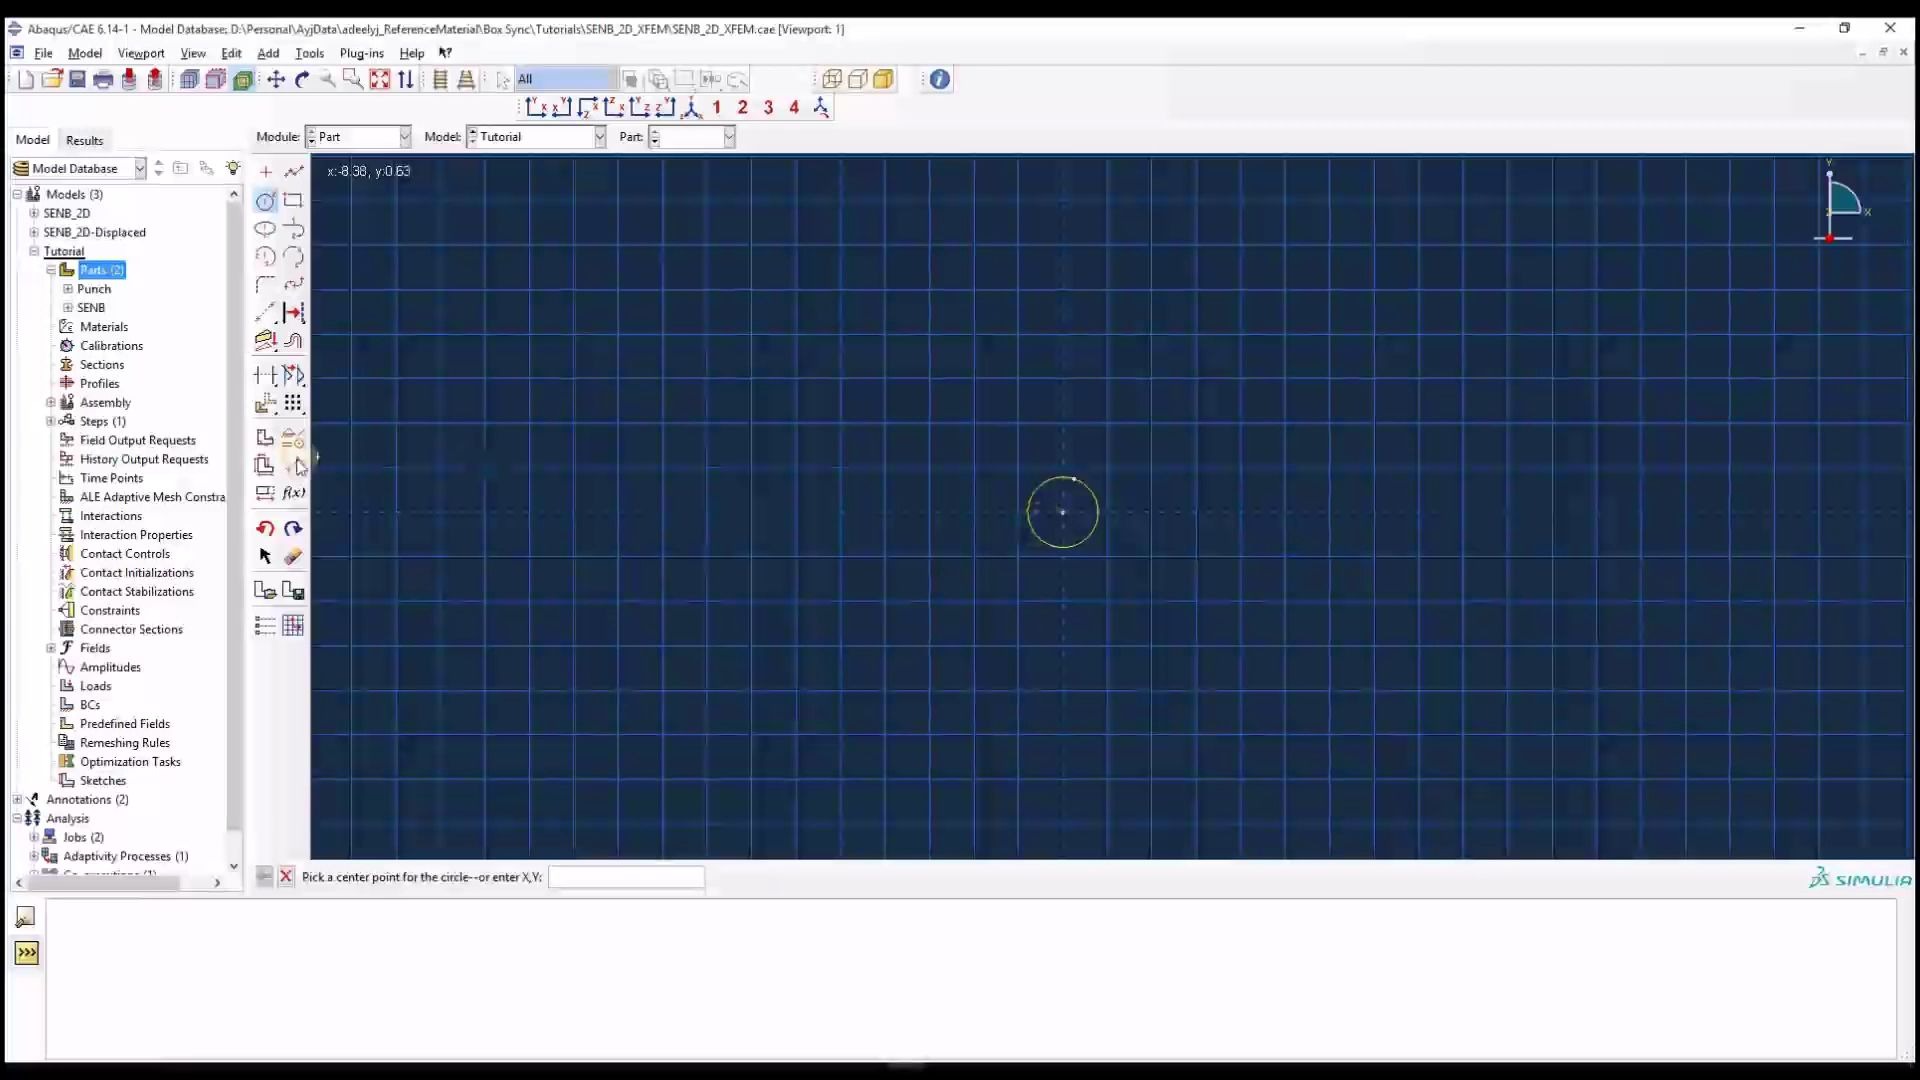1920x1080 pixels.
Task: Select the Save Model Database icon
Action: coord(77,79)
